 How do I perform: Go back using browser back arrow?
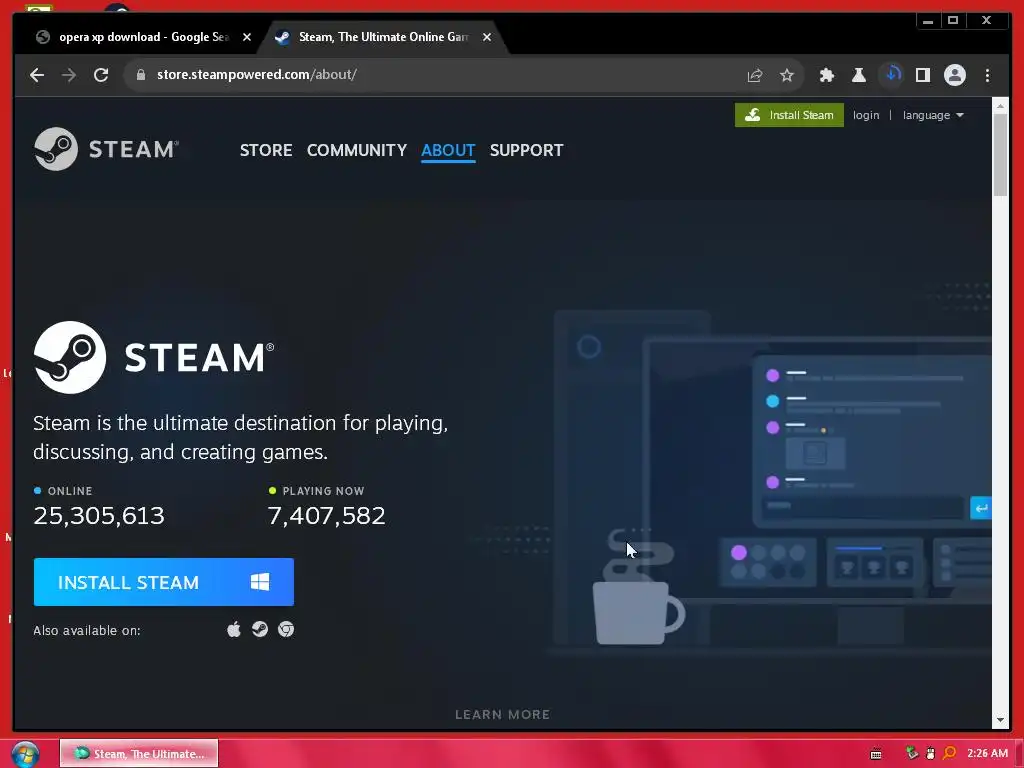click(x=37, y=75)
